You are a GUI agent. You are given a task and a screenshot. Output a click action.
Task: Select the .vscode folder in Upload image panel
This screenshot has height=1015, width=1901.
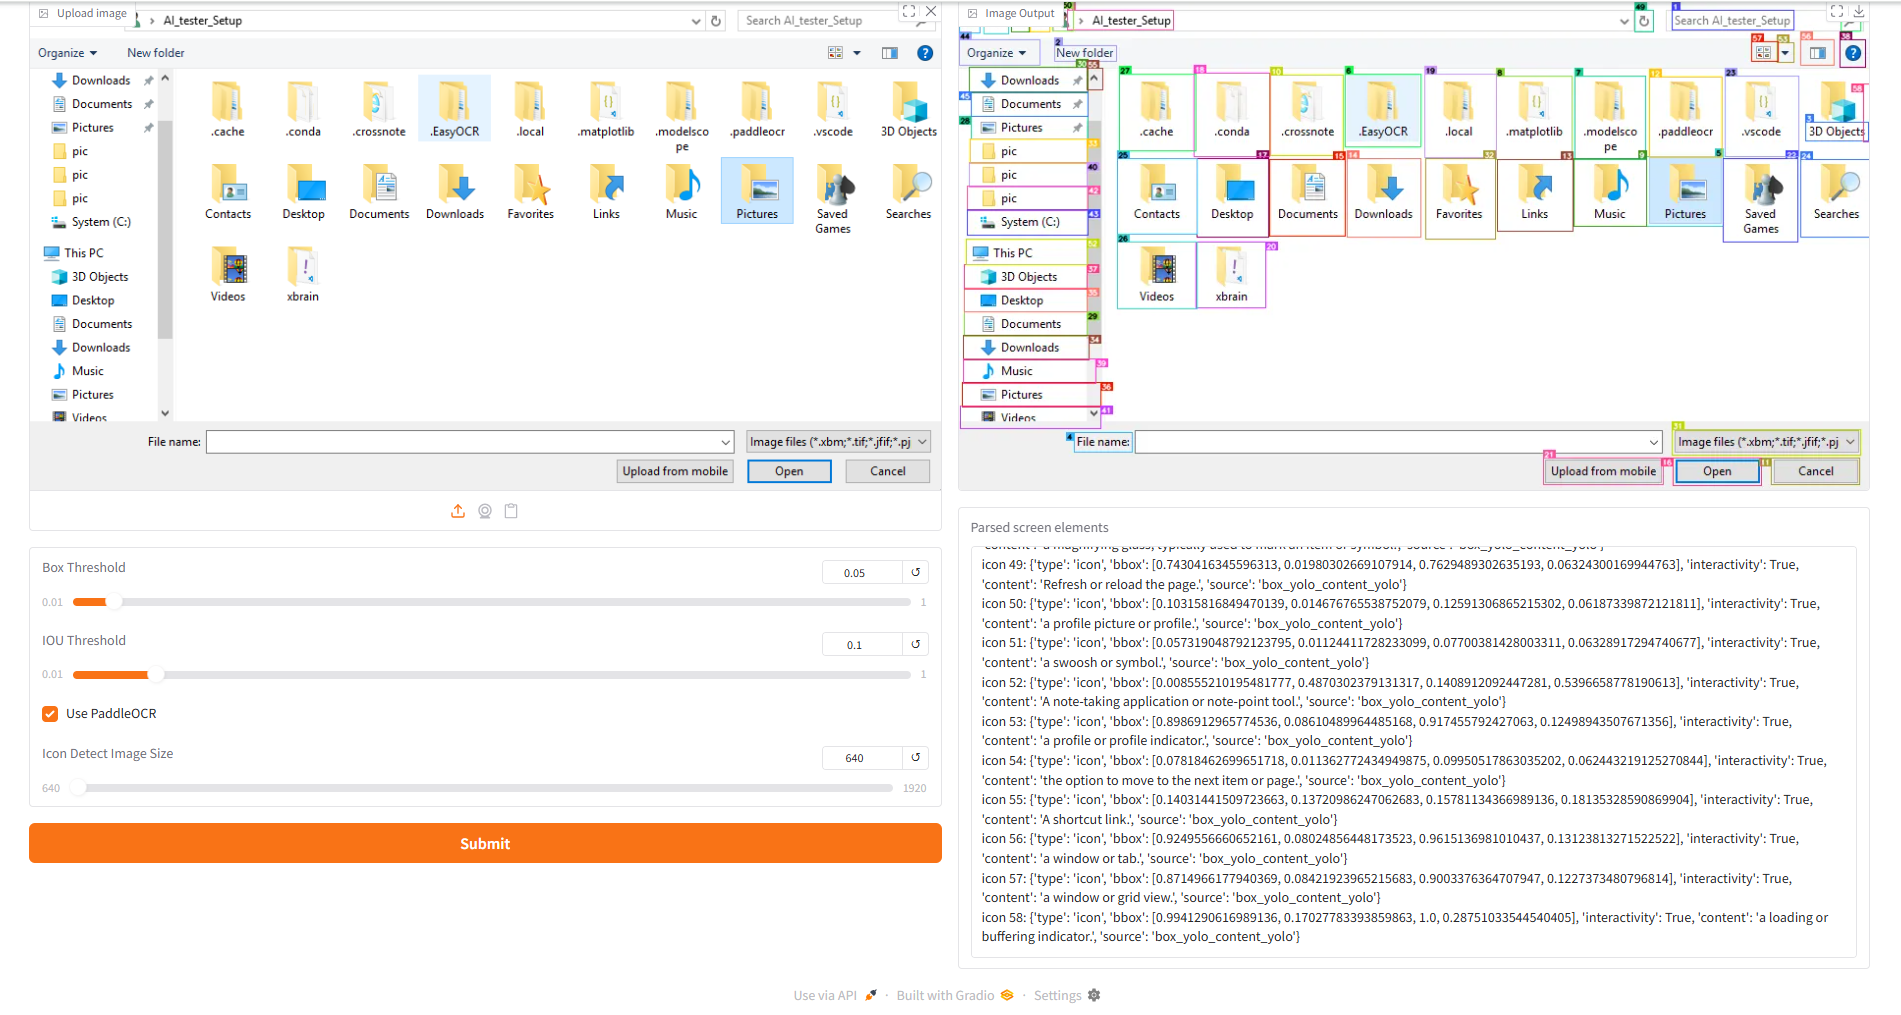[x=833, y=109]
